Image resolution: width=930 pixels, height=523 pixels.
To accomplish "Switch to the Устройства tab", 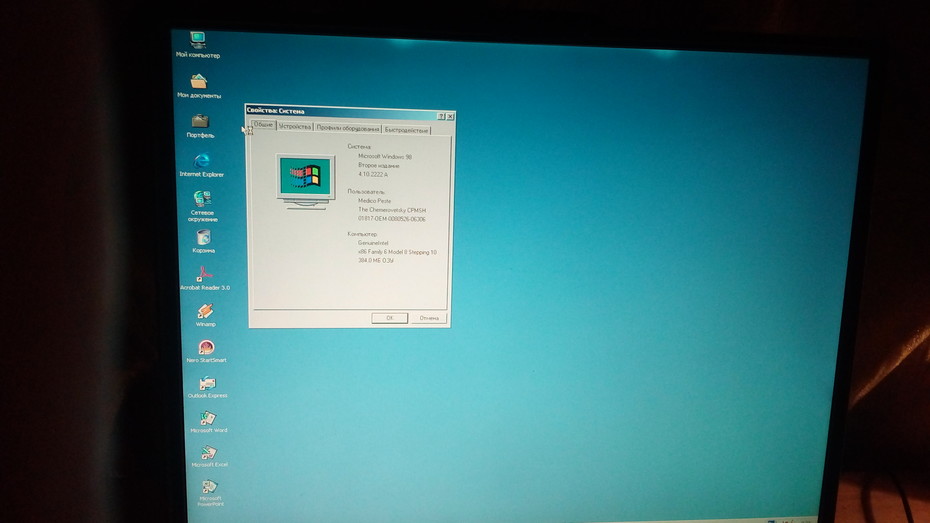I will (295, 127).
